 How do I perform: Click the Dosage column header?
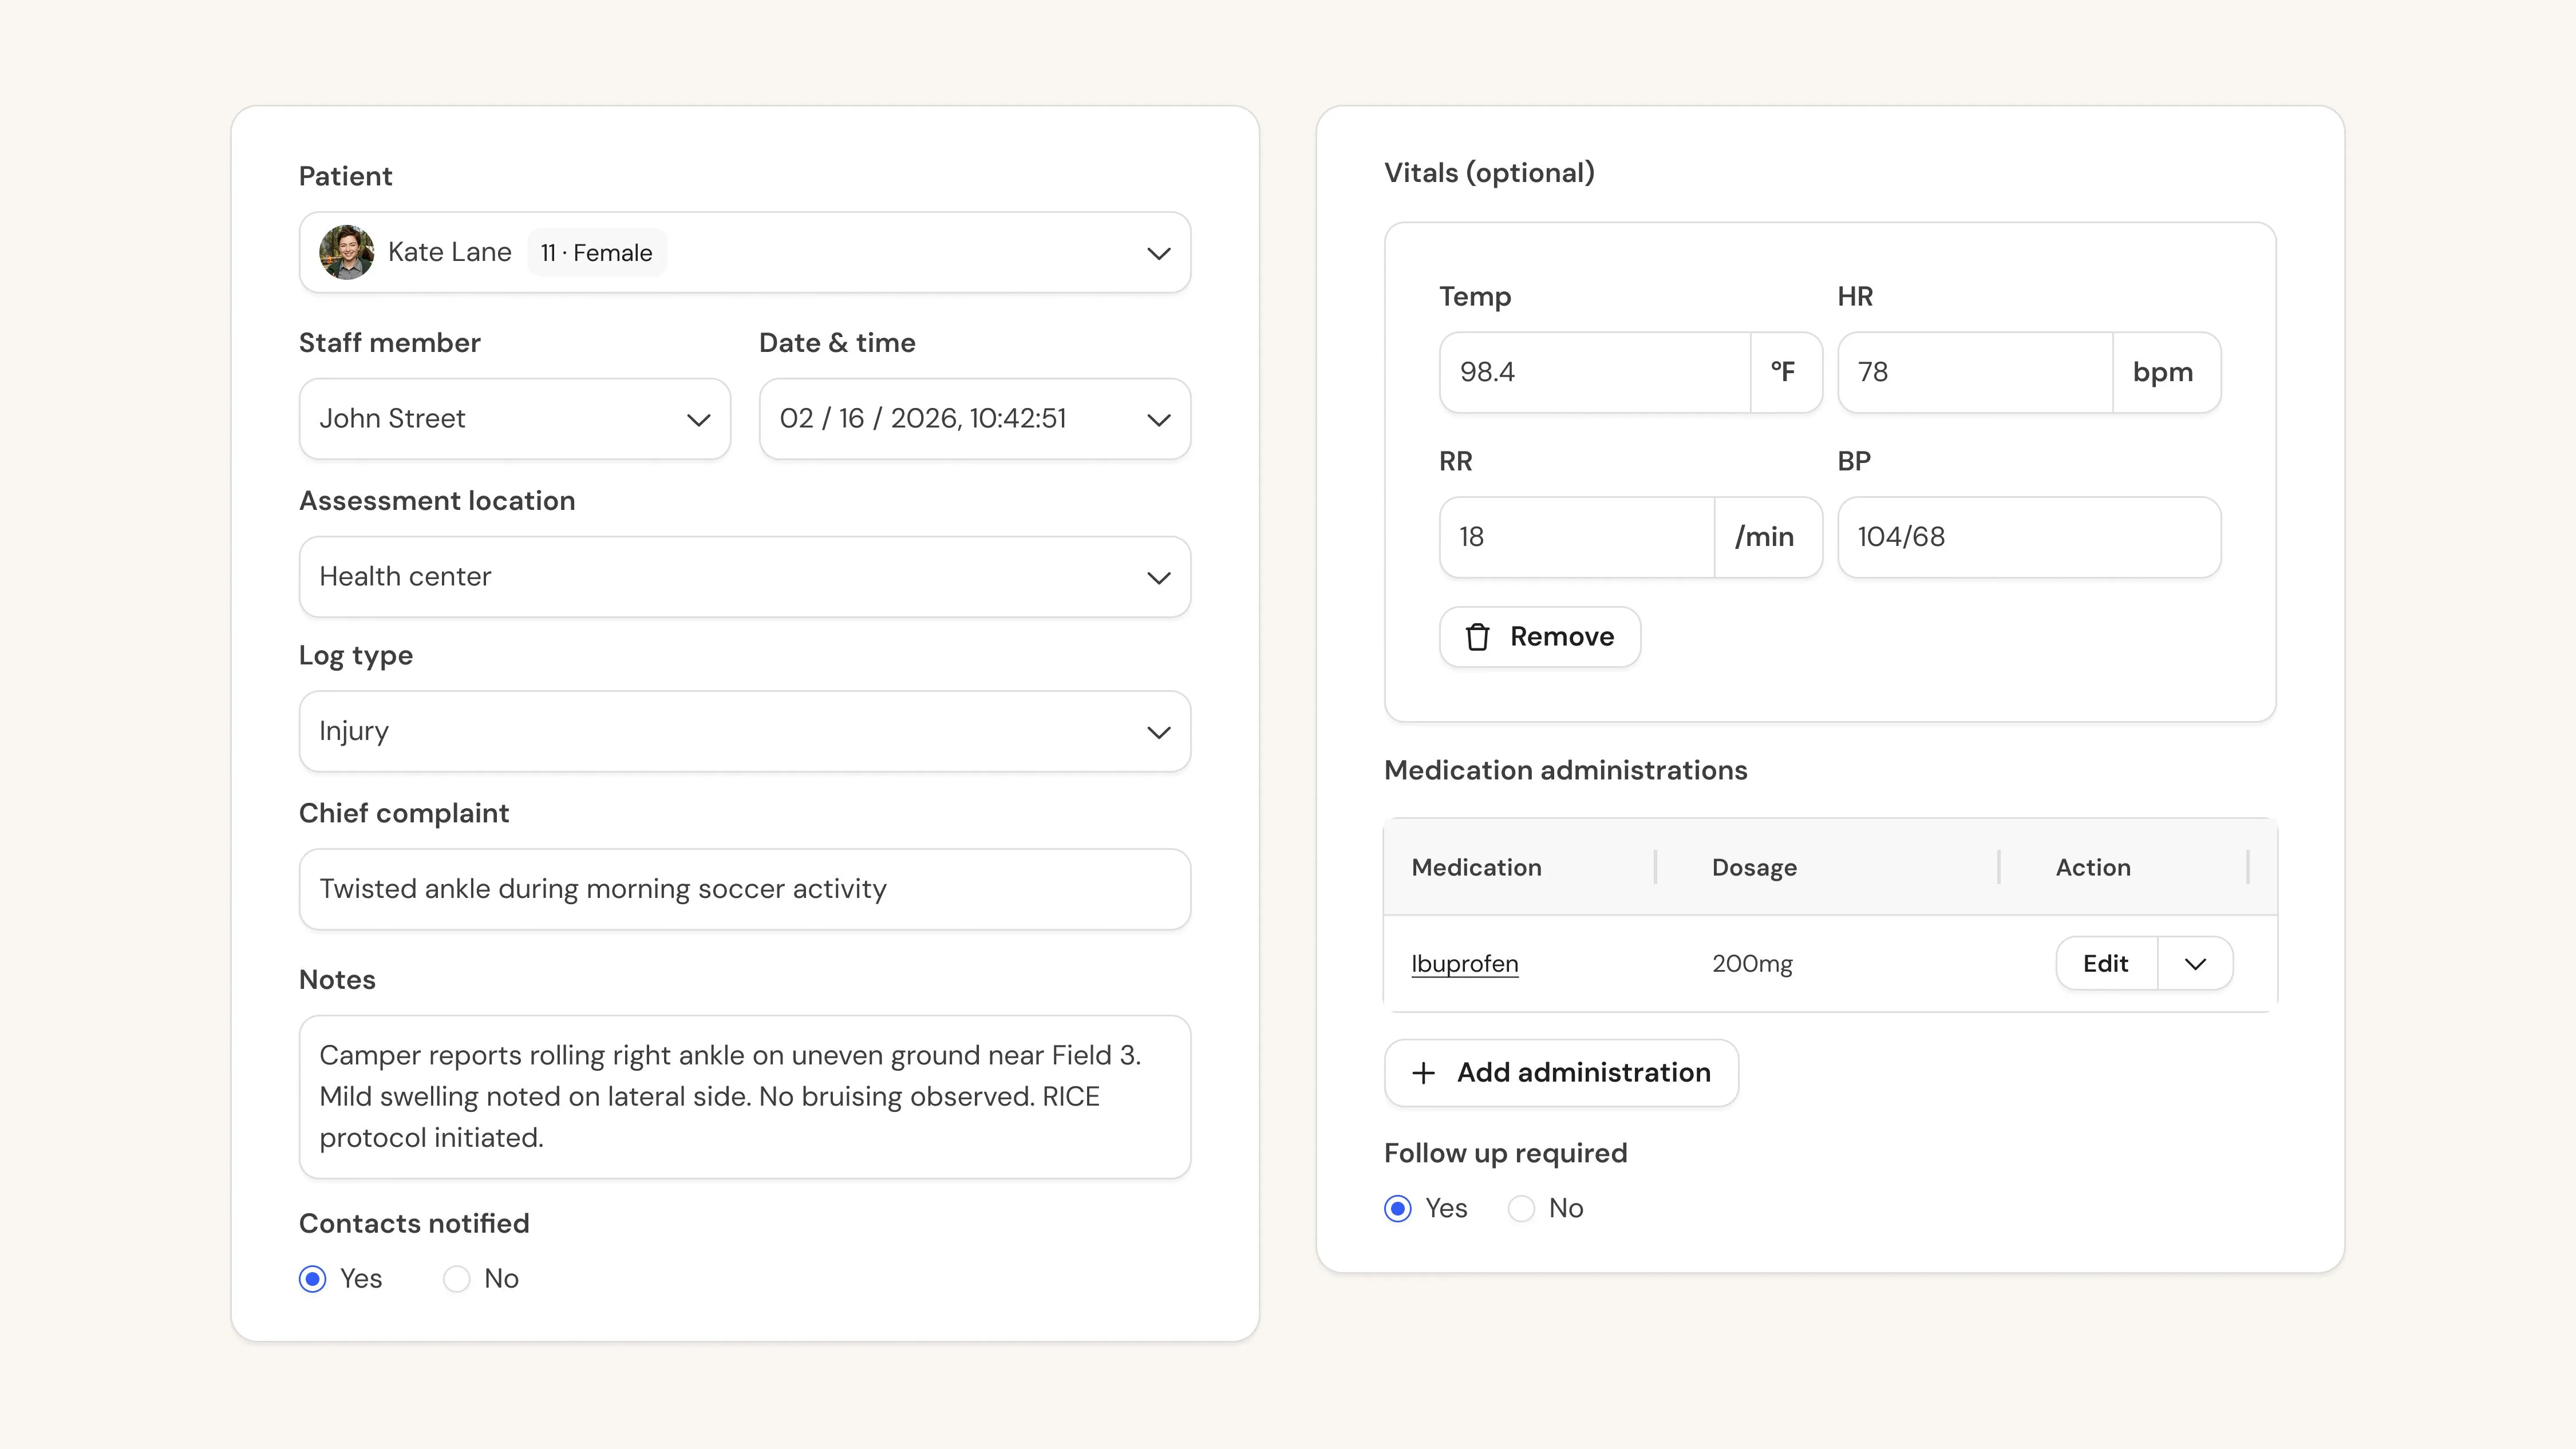pos(1754,868)
